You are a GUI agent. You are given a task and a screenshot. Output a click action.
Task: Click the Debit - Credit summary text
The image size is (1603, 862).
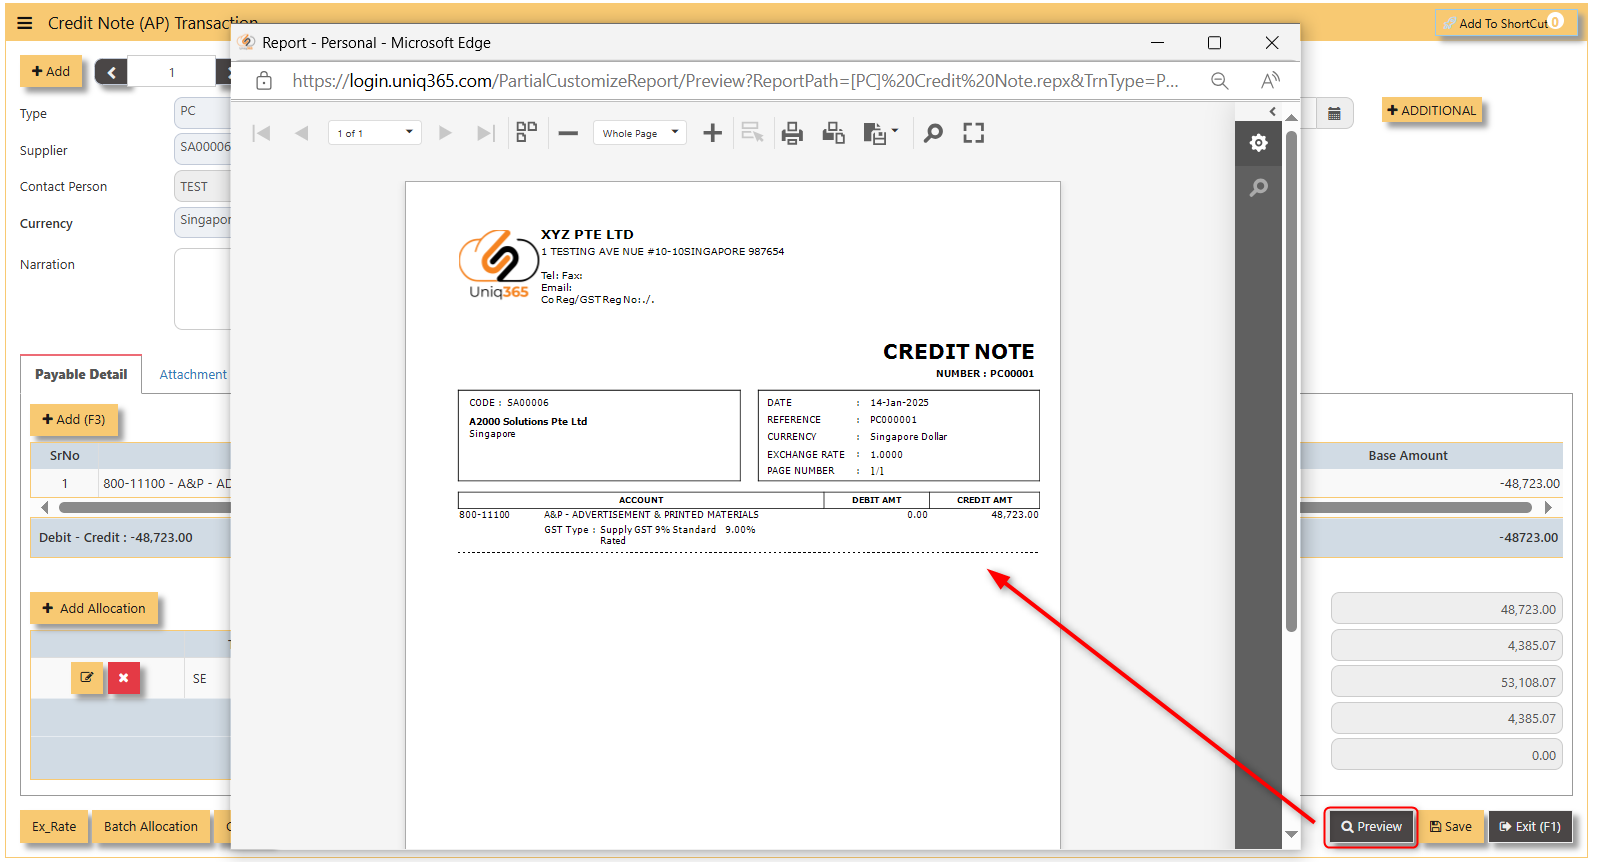(116, 538)
